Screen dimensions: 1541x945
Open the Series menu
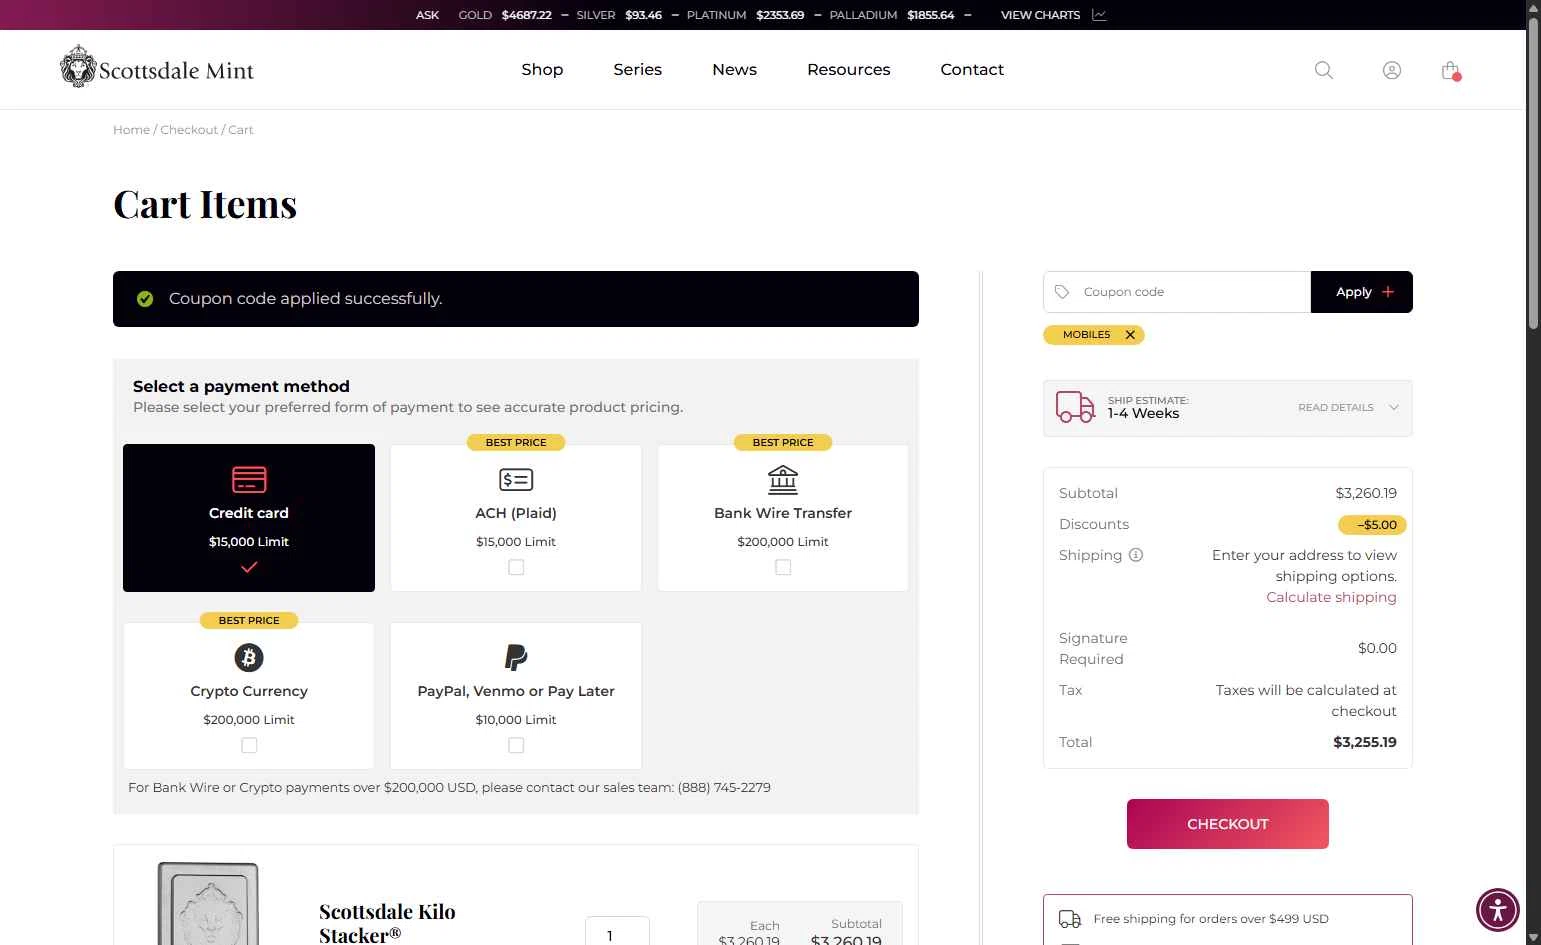click(638, 69)
